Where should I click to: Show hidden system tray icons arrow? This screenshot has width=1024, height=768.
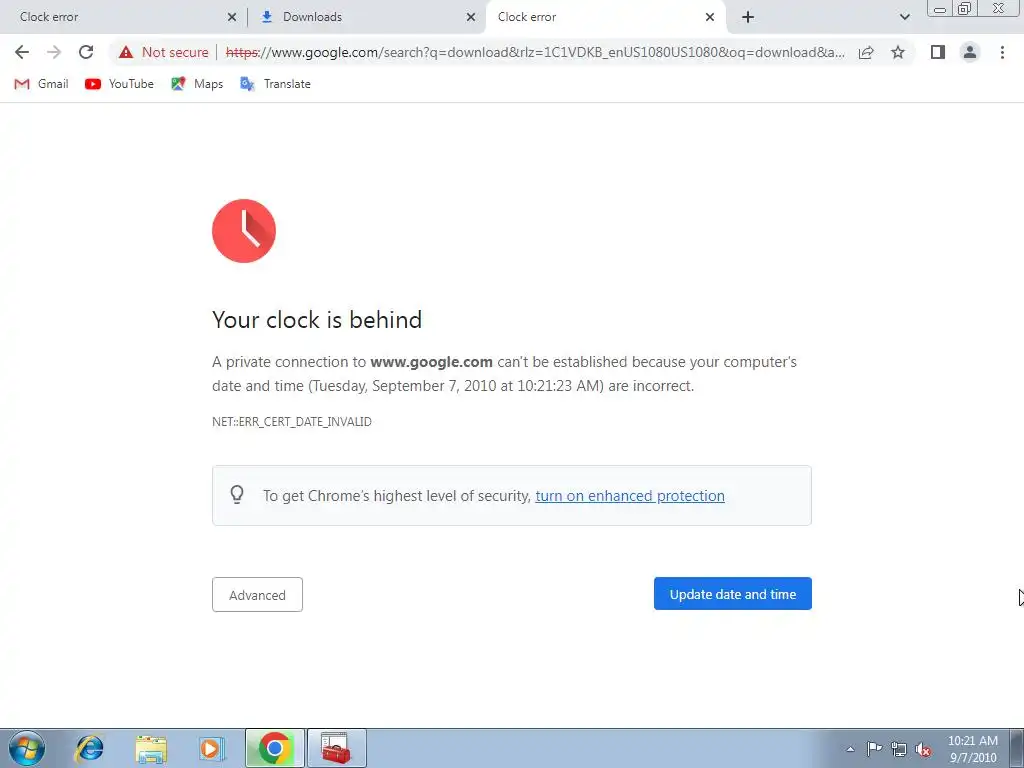[x=850, y=749]
